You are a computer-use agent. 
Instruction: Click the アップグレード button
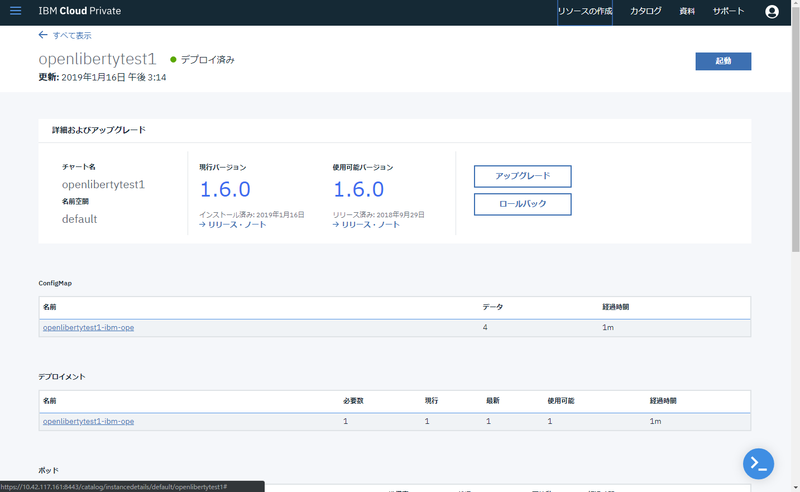(522, 176)
